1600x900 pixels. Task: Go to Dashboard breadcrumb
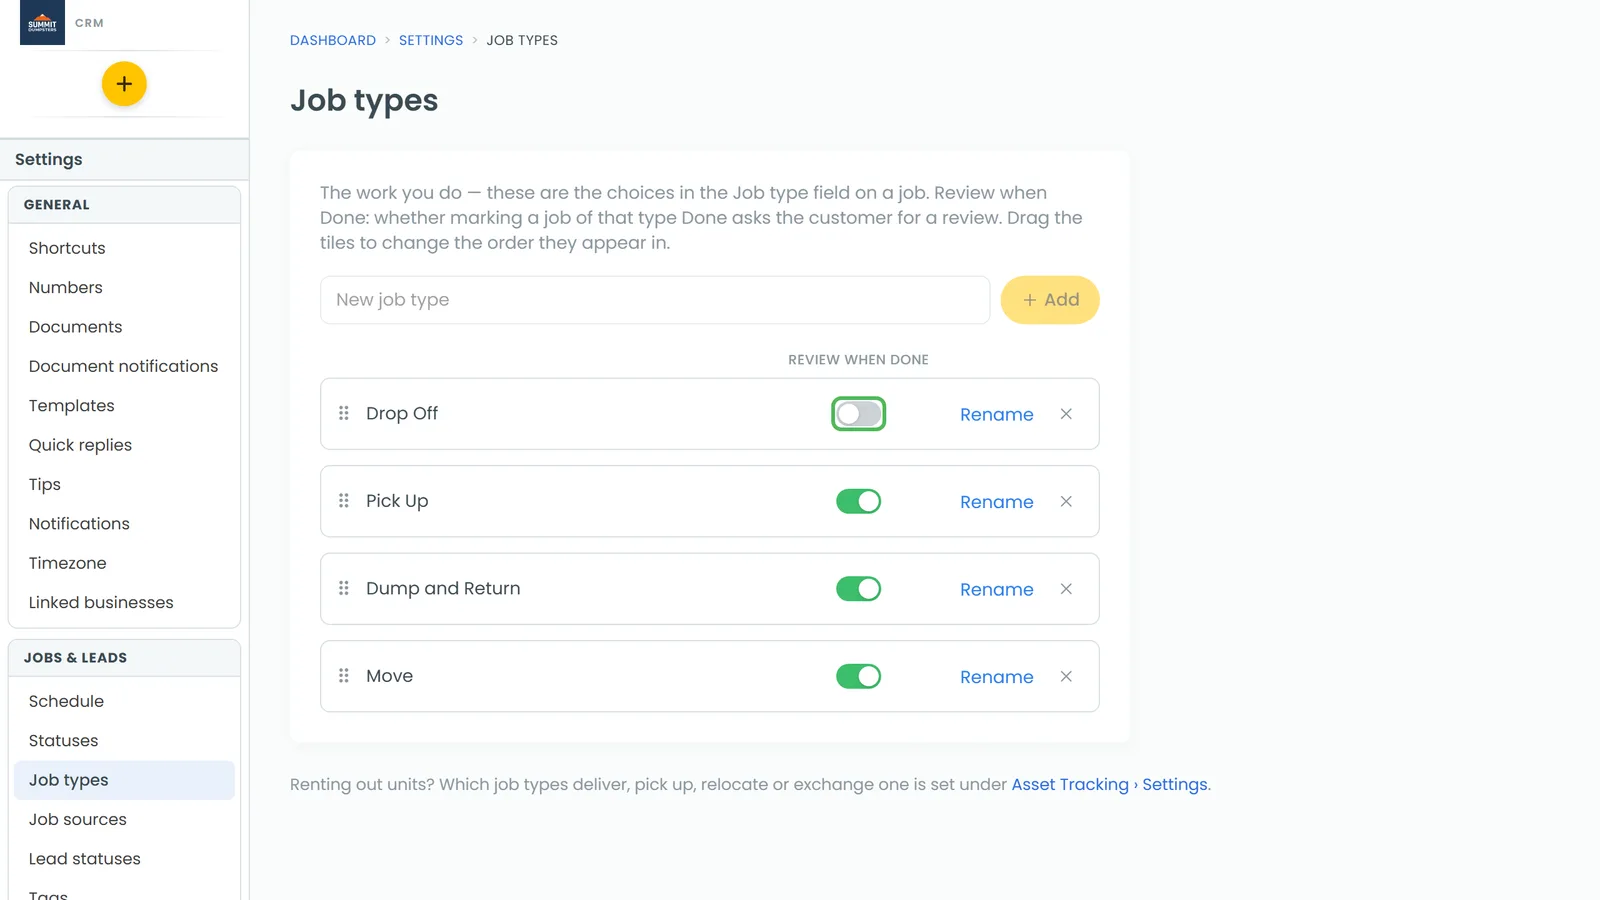point(333,40)
